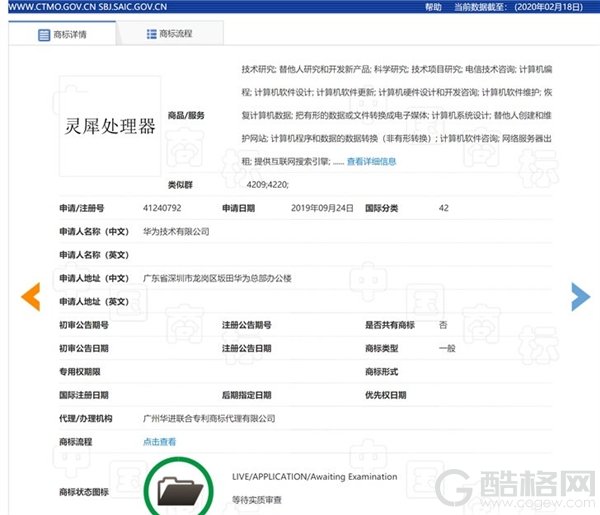
Task: Click the 灵犀处理器 trademark image
Action: [110, 126]
